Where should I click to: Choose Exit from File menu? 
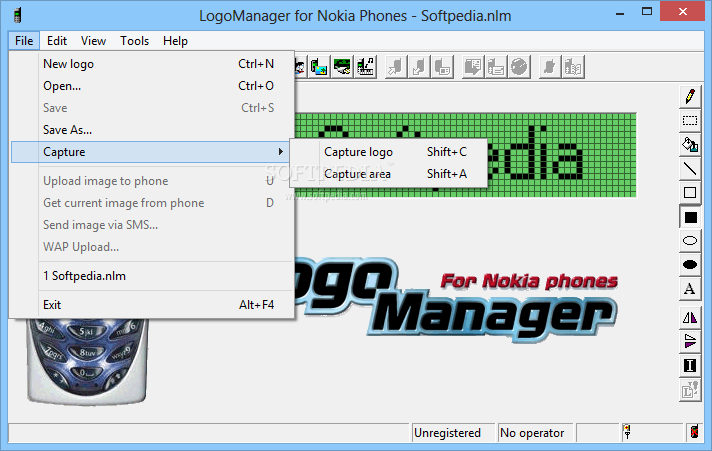(x=152, y=305)
